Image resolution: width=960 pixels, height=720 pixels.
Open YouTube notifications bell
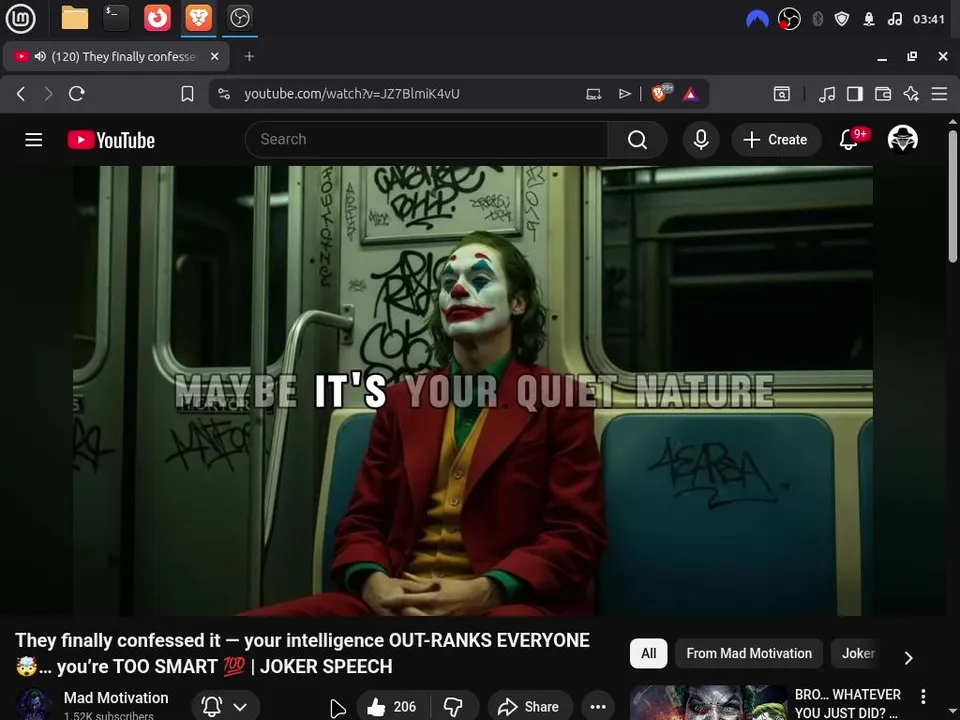[849, 140]
